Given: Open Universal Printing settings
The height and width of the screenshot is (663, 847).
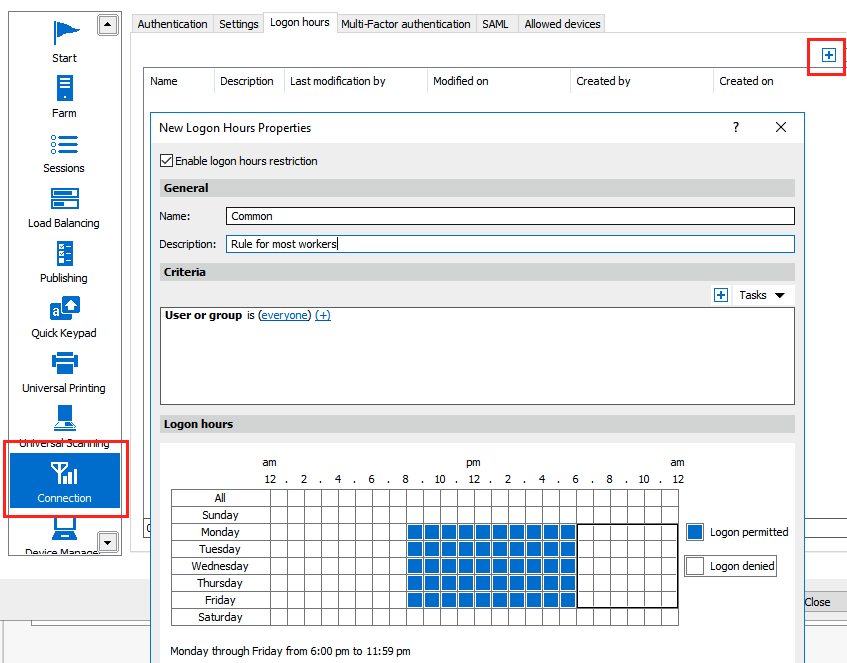Looking at the screenshot, I should click(64, 370).
